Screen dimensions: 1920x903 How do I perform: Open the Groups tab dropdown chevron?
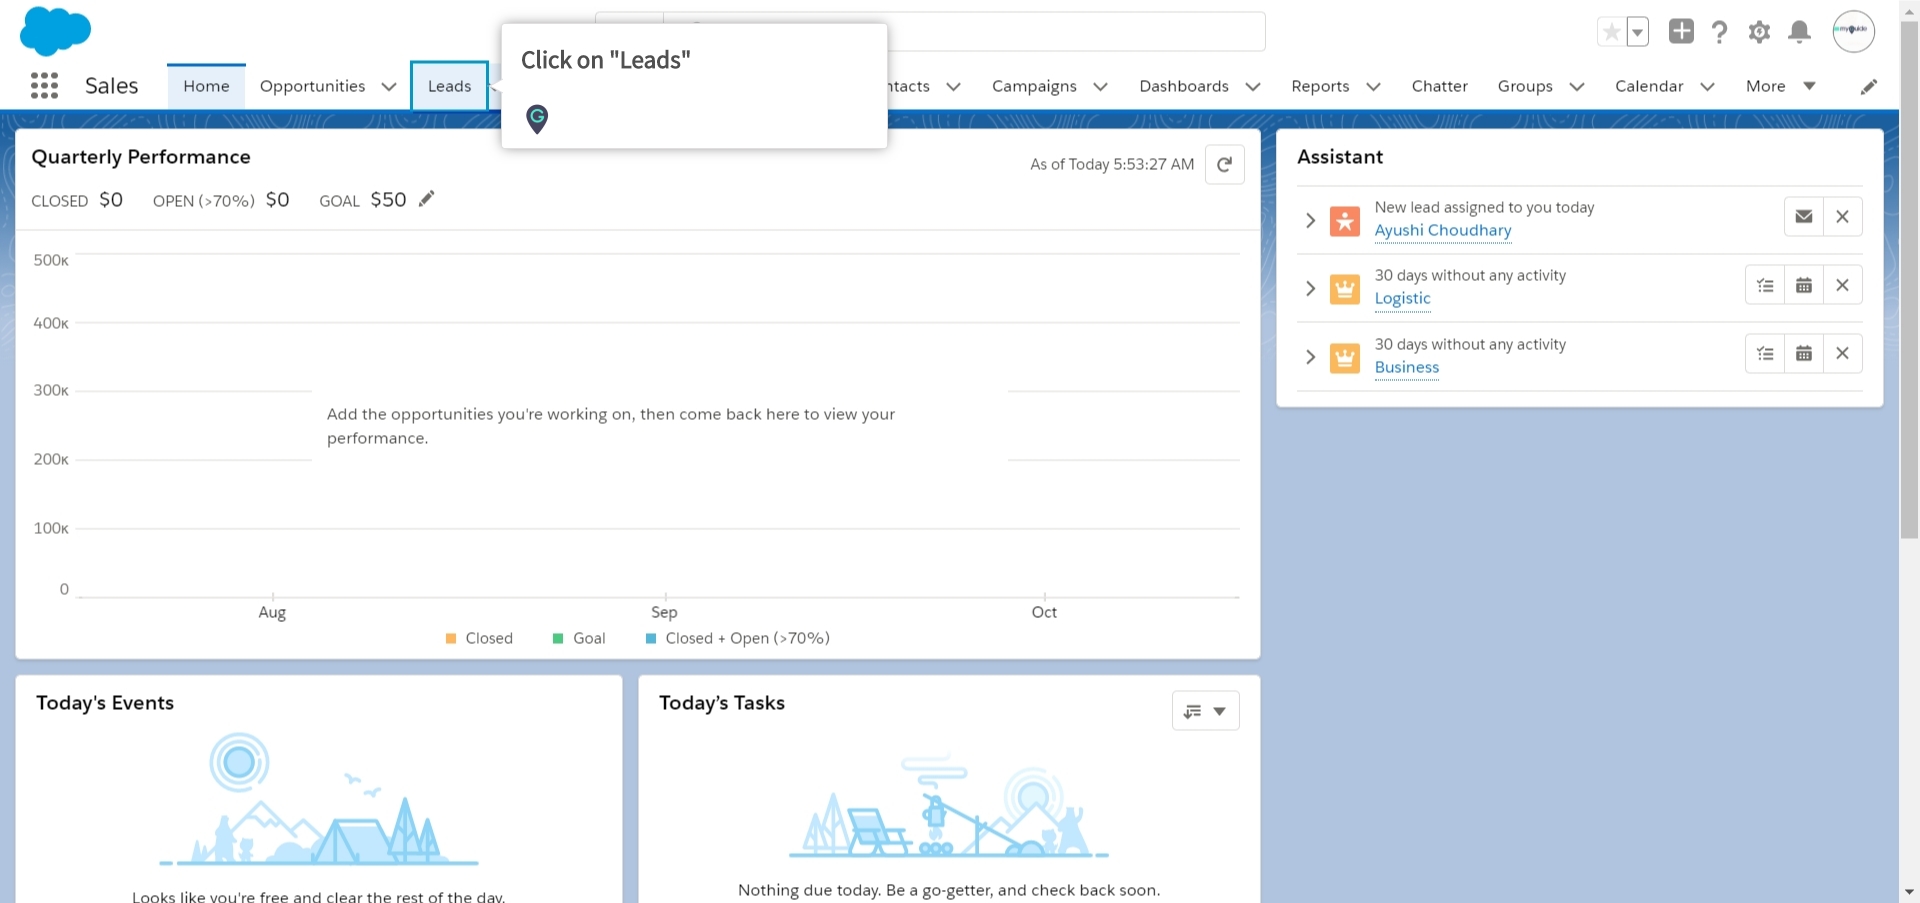[x=1577, y=87]
